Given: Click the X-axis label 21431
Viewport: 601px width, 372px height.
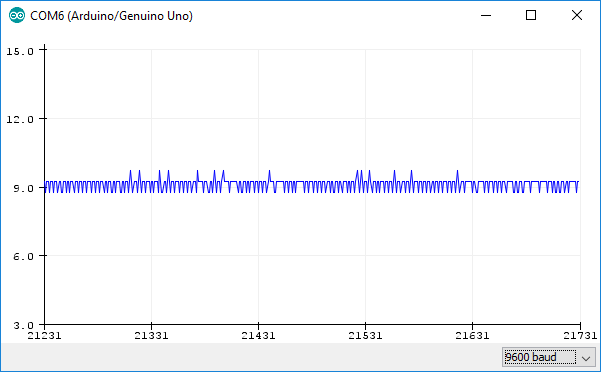Looking at the screenshot, I should click(258, 336).
